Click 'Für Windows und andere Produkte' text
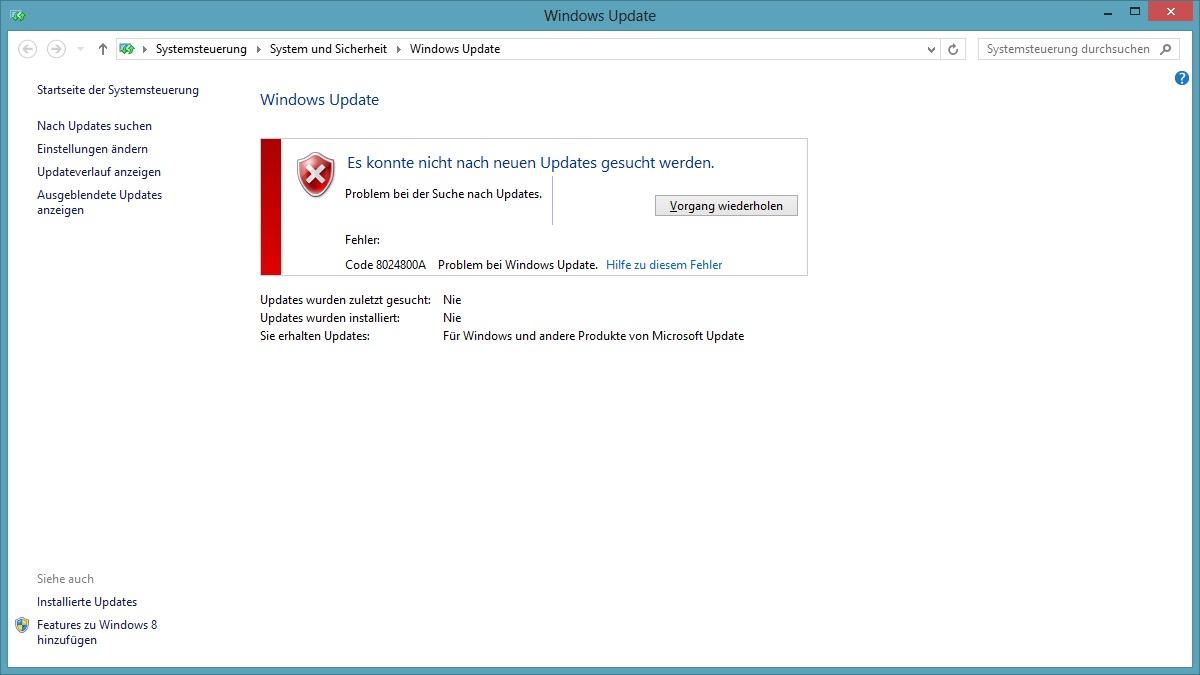This screenshot has height=675, width=1200. click(593, 336)
